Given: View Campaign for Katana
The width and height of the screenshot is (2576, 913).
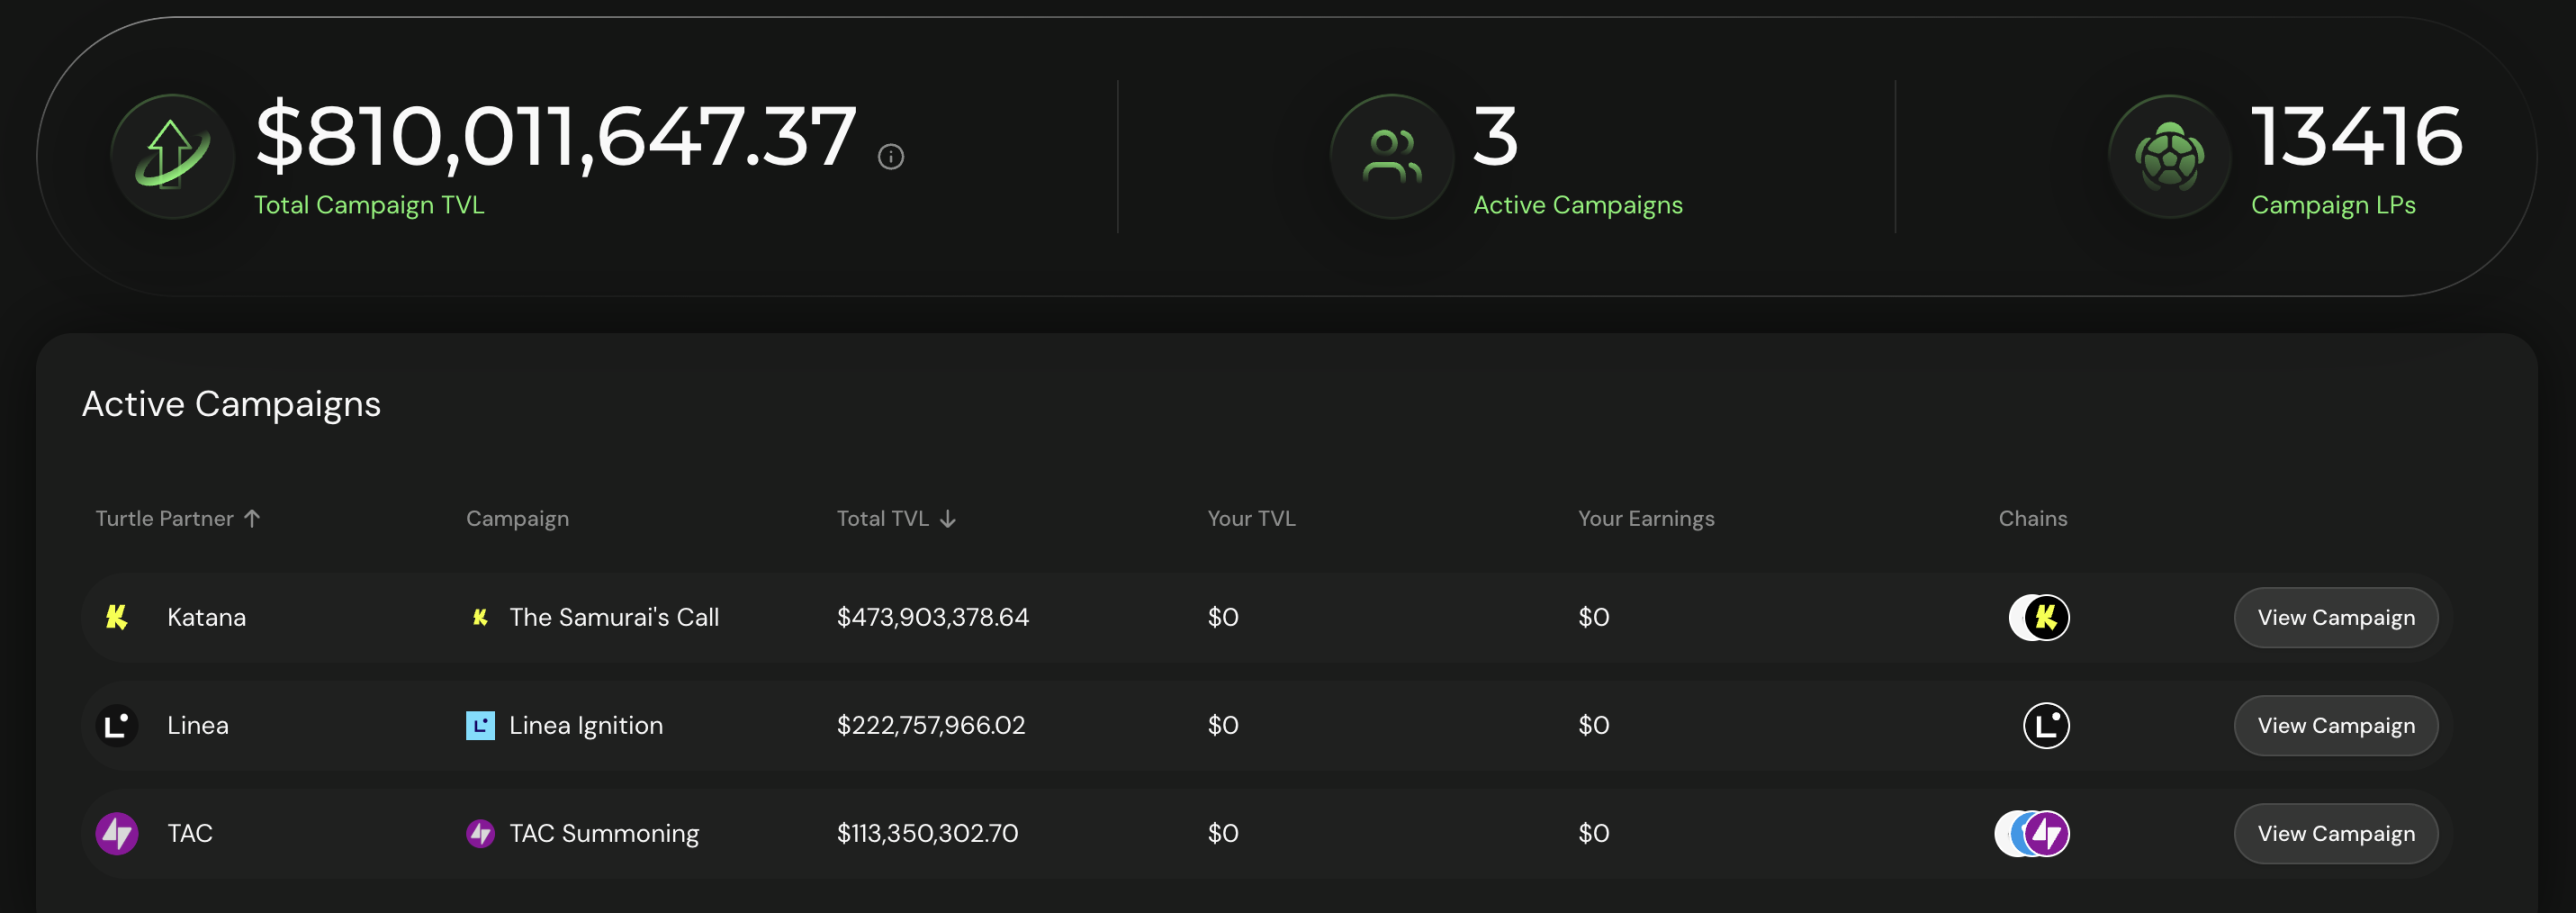Looking at the screenshot, I should pyautogui.click(x=2335, y=617).
